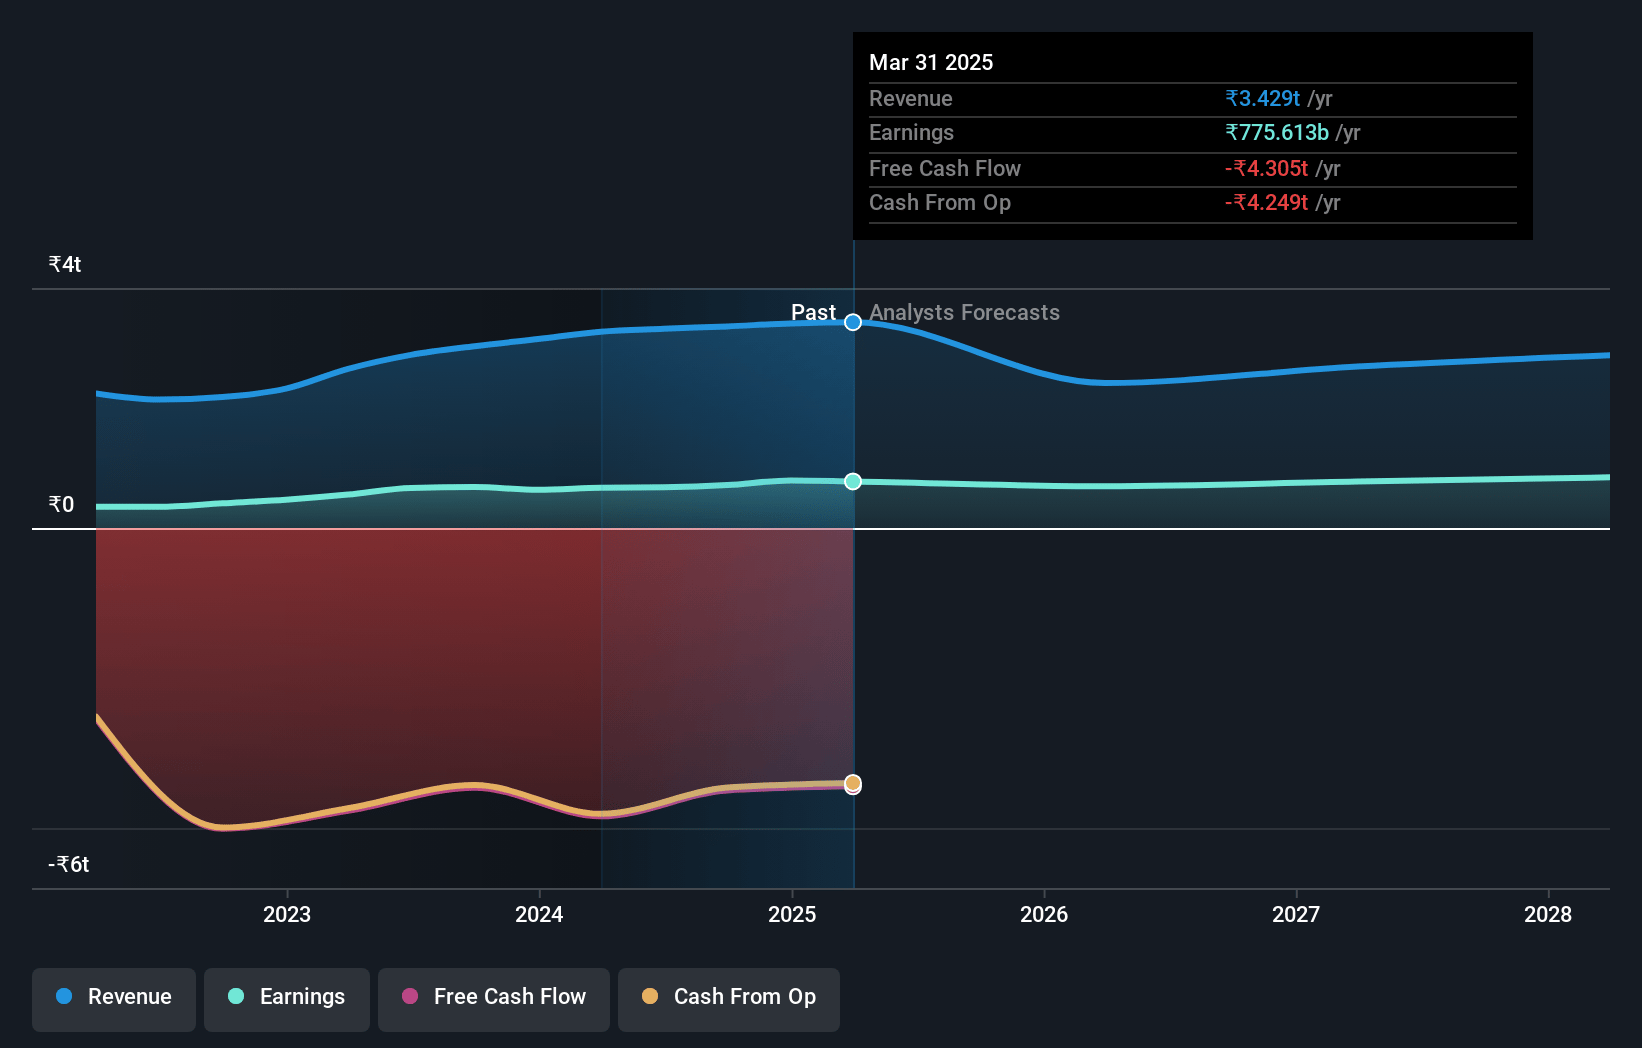Click the 2026 x-axis label
Image resolution: width=1642 pixels, height=1048 pixels.
pyautogui.click(x=1044, y=914)
